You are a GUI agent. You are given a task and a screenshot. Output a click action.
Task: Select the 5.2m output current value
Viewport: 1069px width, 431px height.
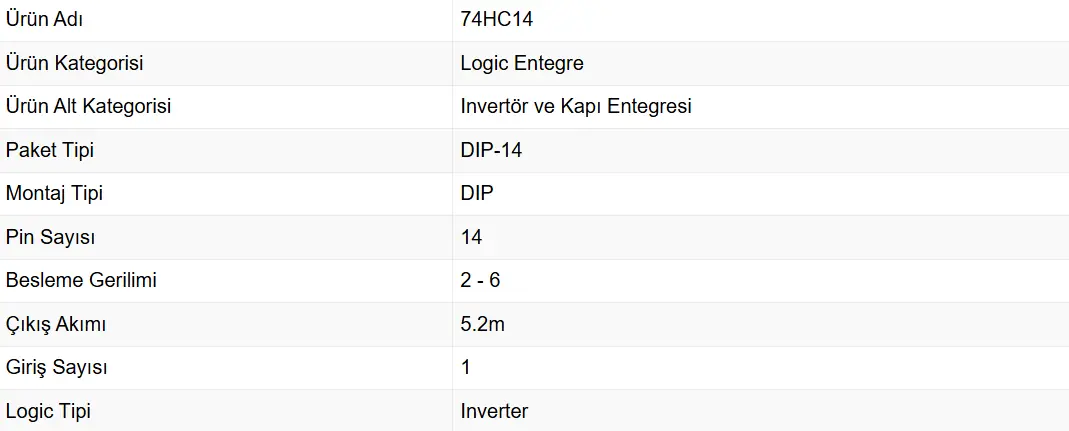tap(482, 324)
